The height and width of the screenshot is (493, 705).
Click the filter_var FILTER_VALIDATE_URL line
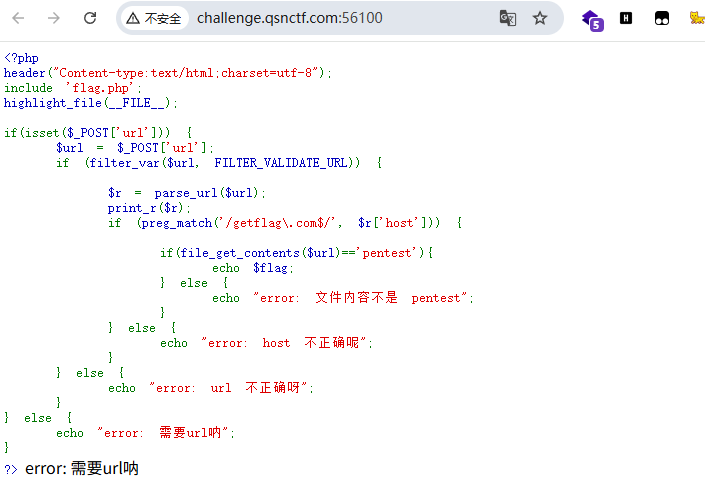[218, 163]
